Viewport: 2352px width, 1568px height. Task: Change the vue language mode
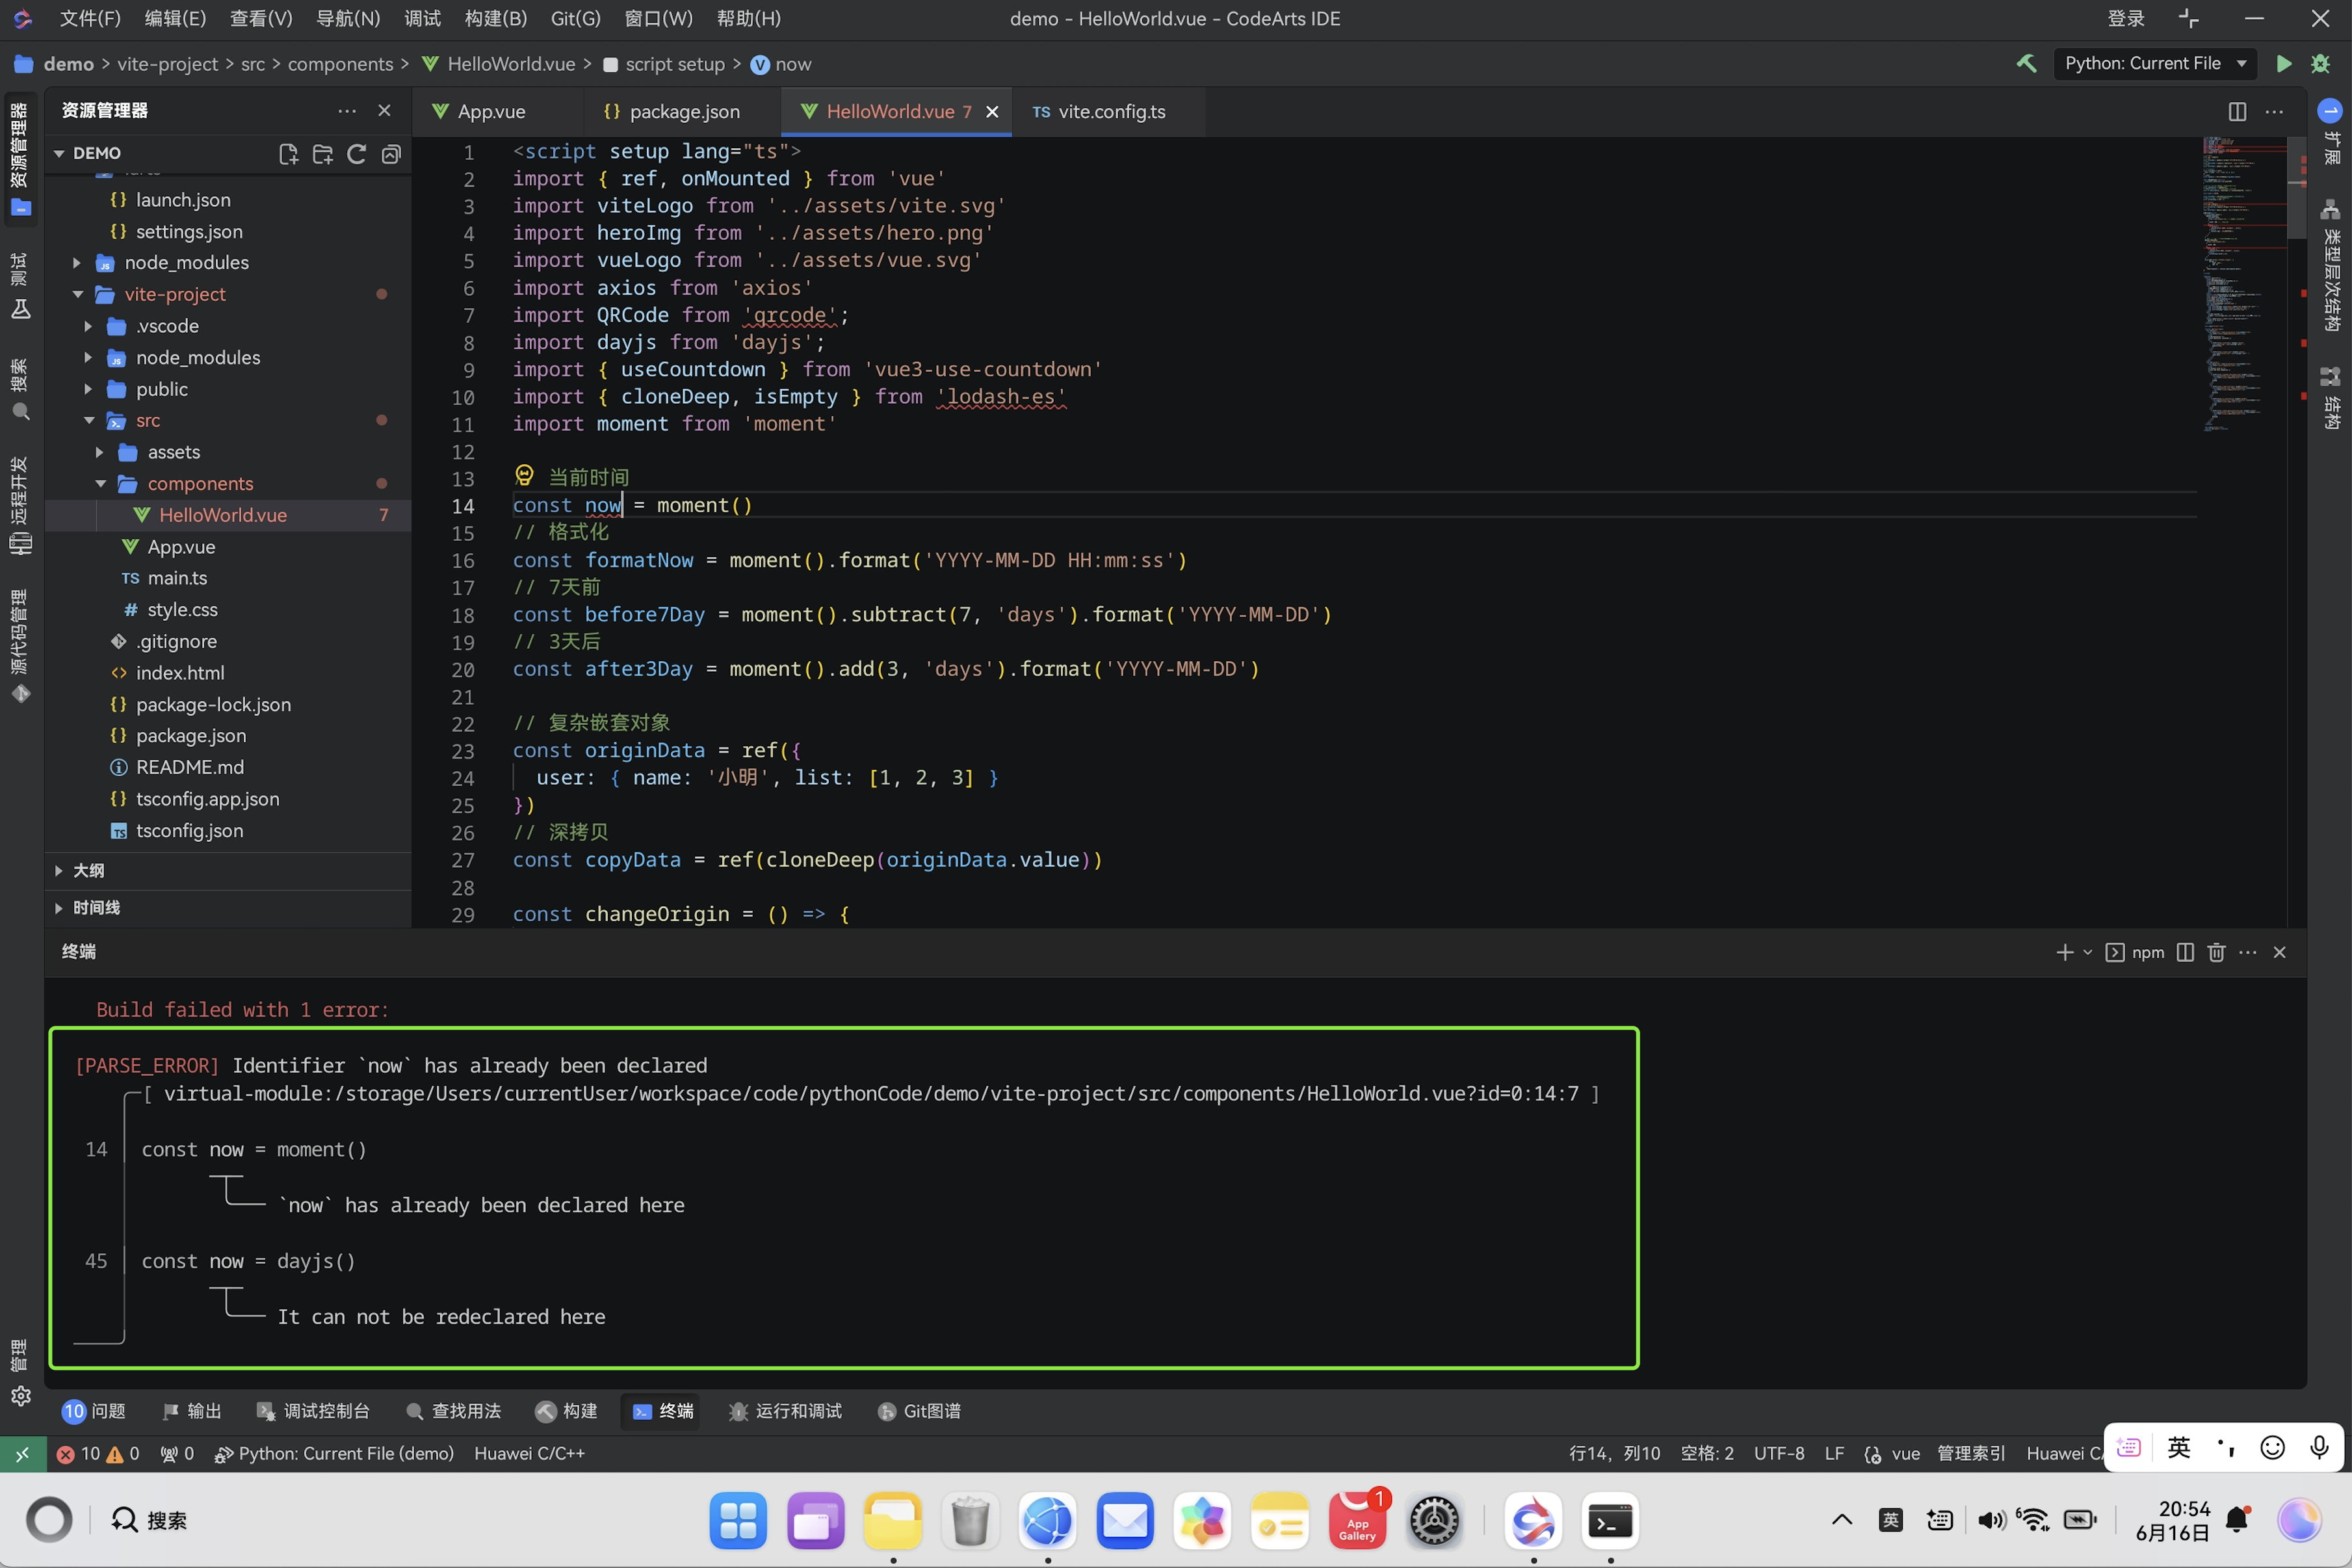pyautogui.click(x=1905, y=1453)
